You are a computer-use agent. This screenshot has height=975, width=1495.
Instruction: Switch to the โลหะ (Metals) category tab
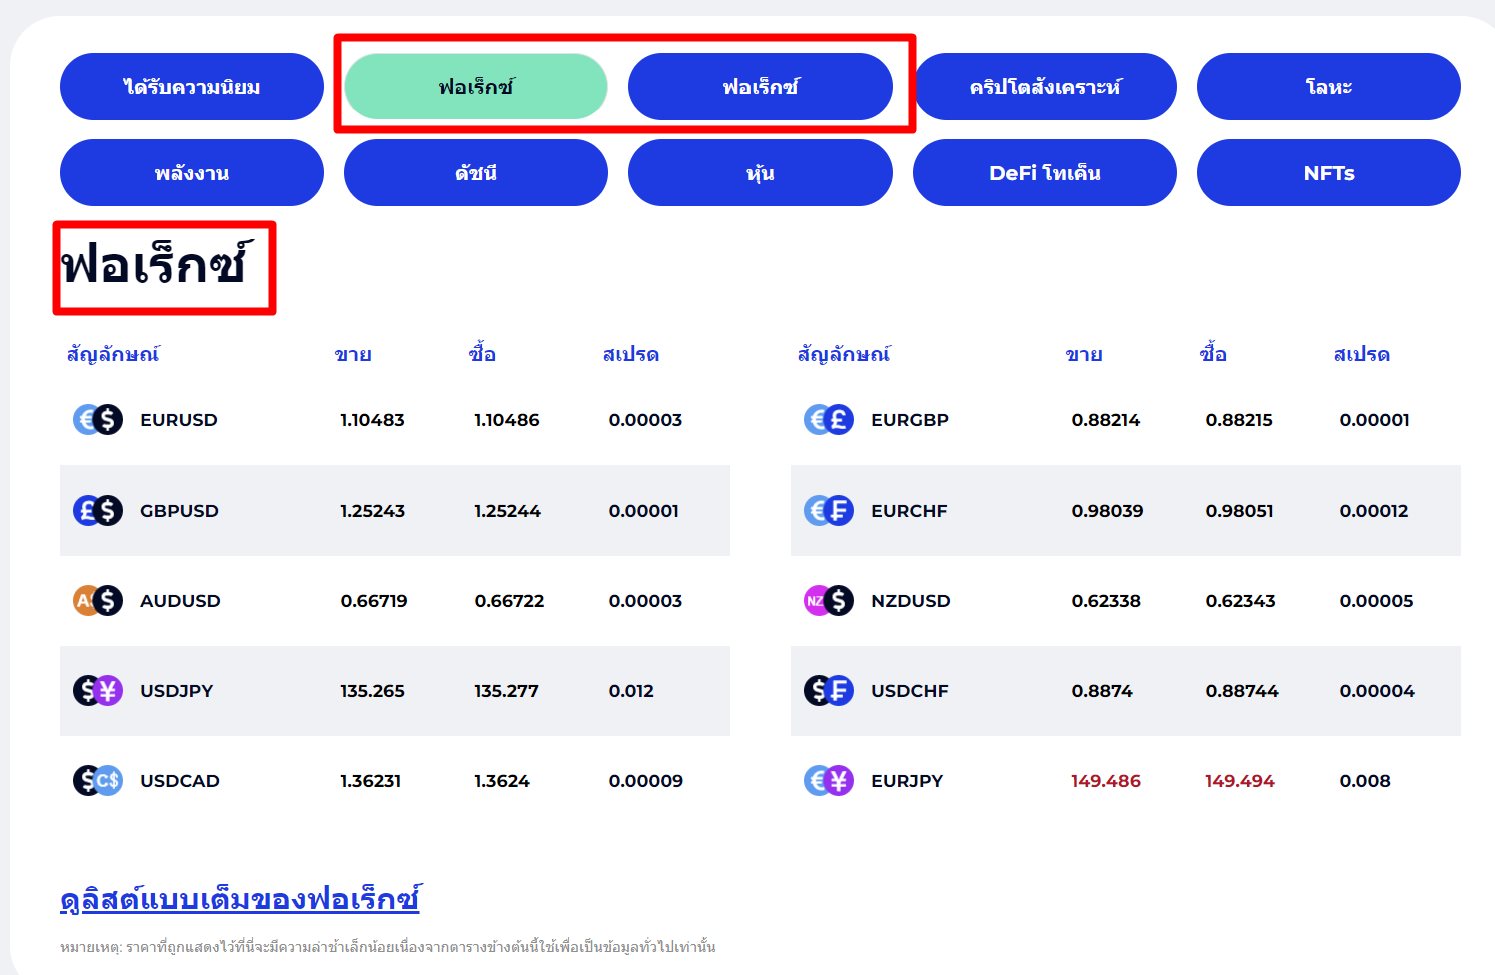coord(1328,86)
